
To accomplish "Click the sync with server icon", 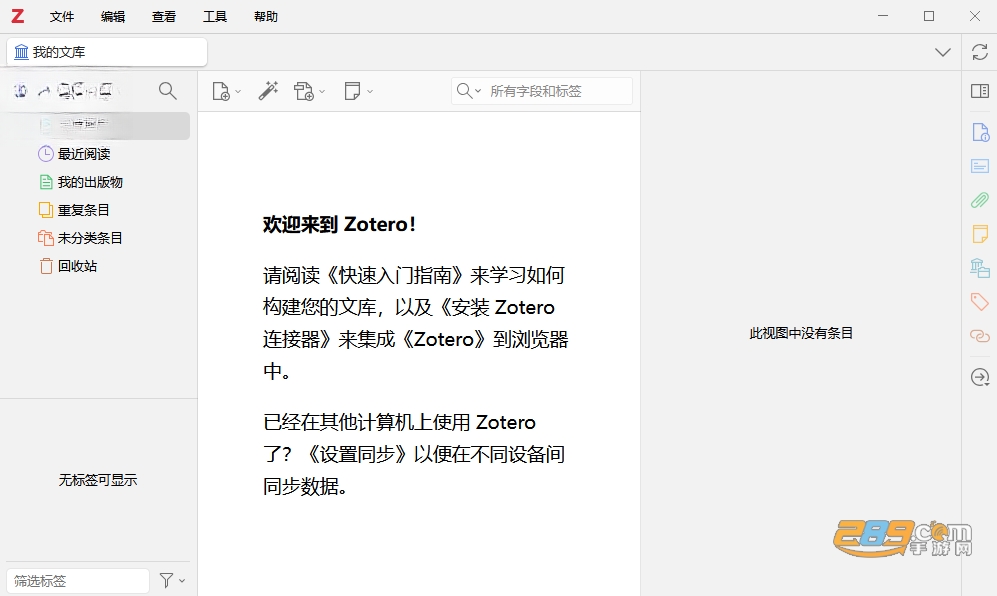I will coord(980,52).
